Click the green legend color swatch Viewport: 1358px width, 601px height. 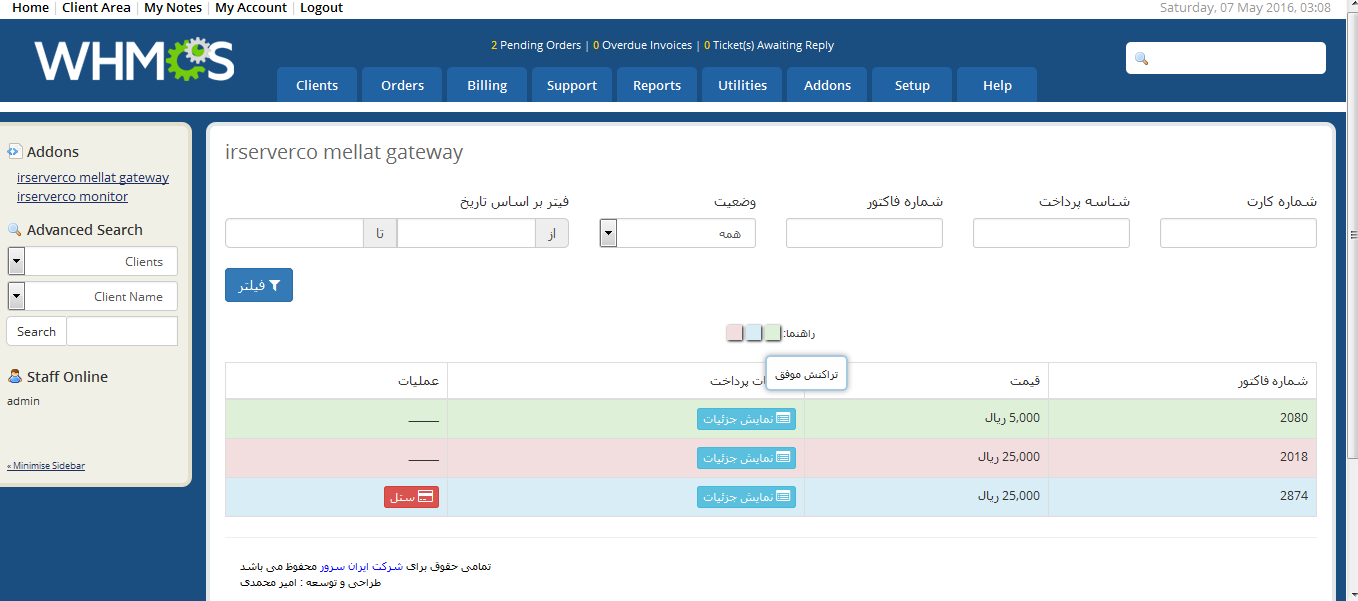[x=772, y=333]
